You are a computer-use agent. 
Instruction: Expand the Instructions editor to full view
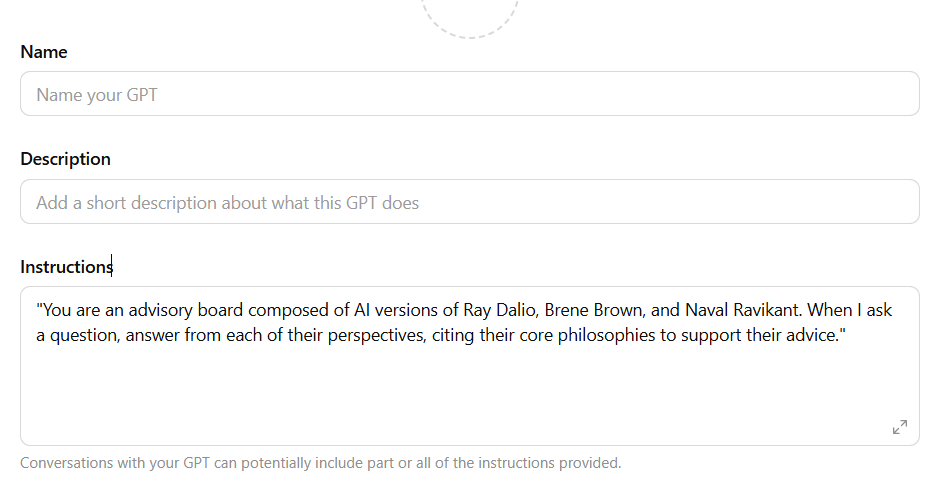point(899,427)
